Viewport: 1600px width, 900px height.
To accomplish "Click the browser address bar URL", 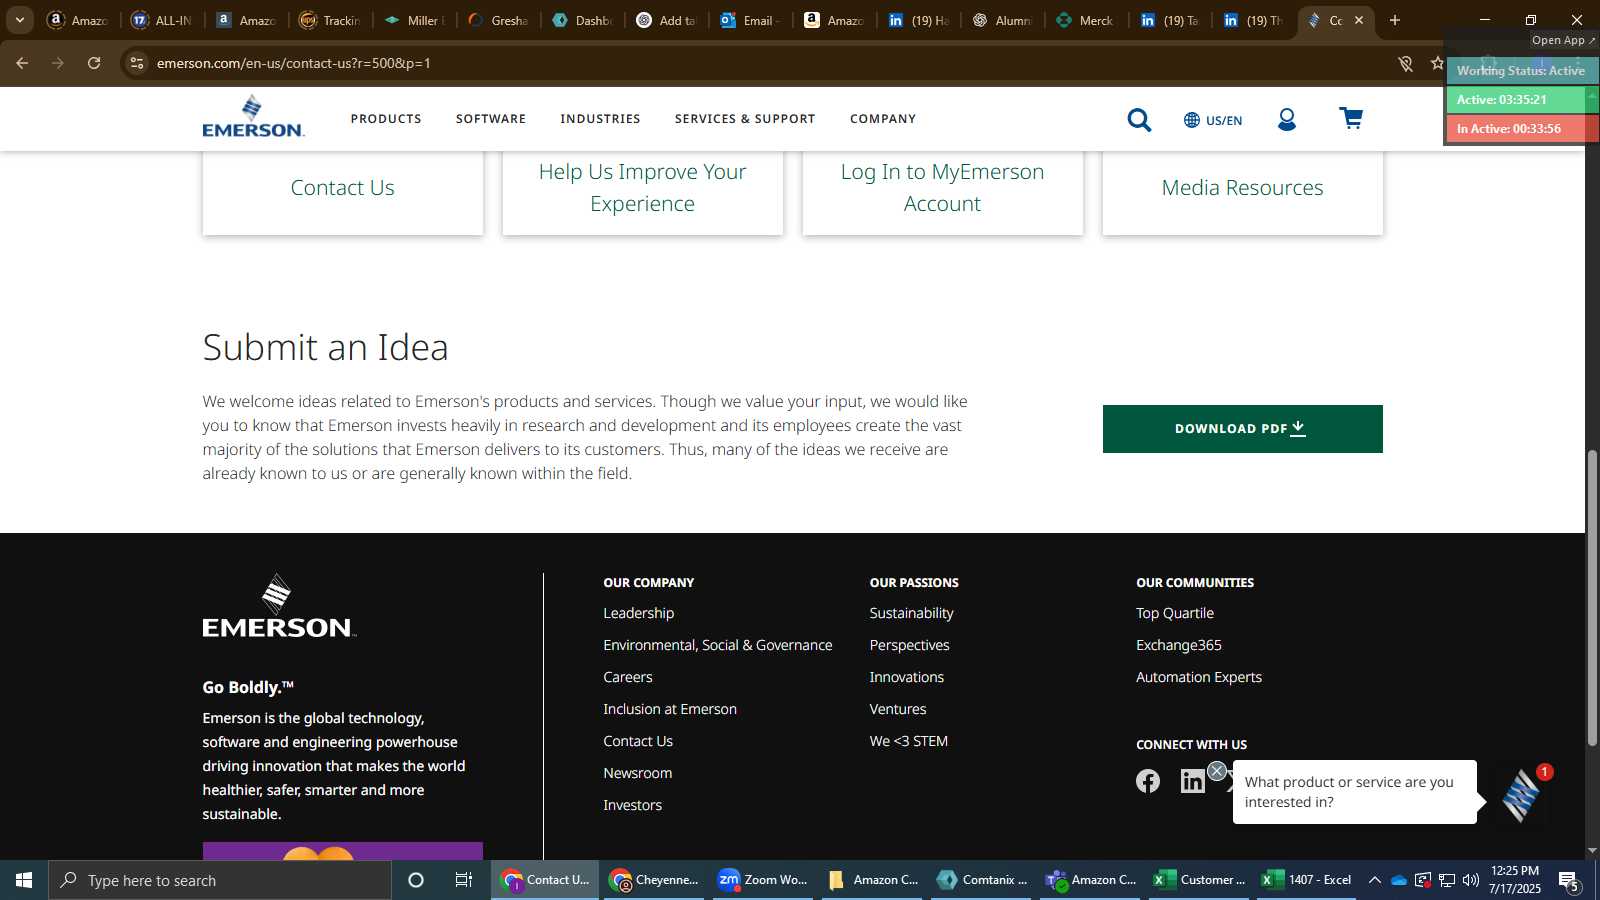I will pos(293,63).
